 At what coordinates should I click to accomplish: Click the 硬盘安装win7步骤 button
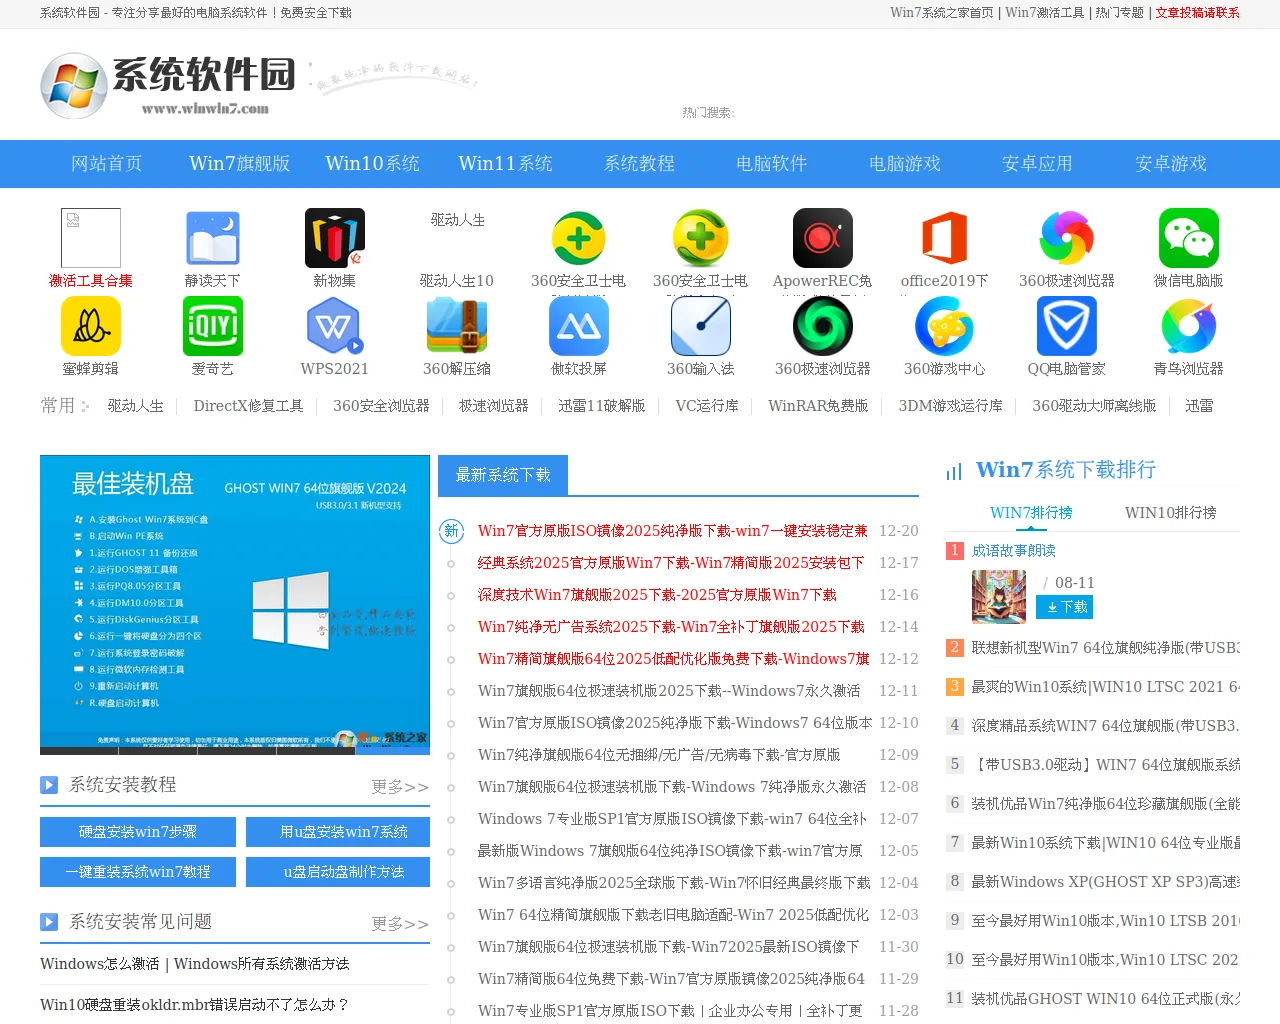coord(138,832)
